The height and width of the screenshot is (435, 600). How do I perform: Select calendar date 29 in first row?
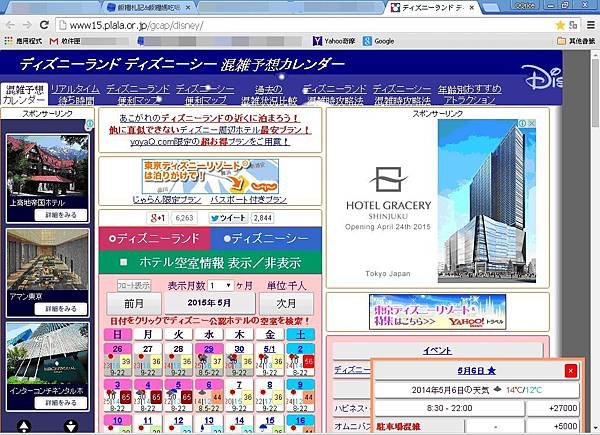tap(209, 360)
